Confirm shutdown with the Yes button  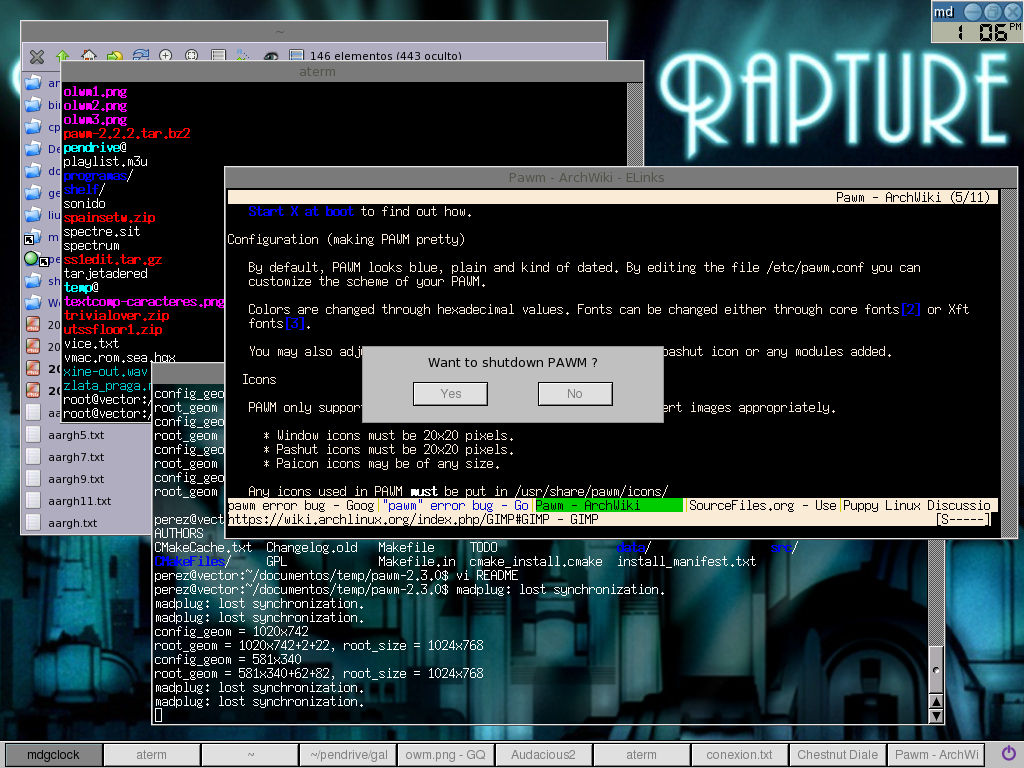click(x=451, y=394)
